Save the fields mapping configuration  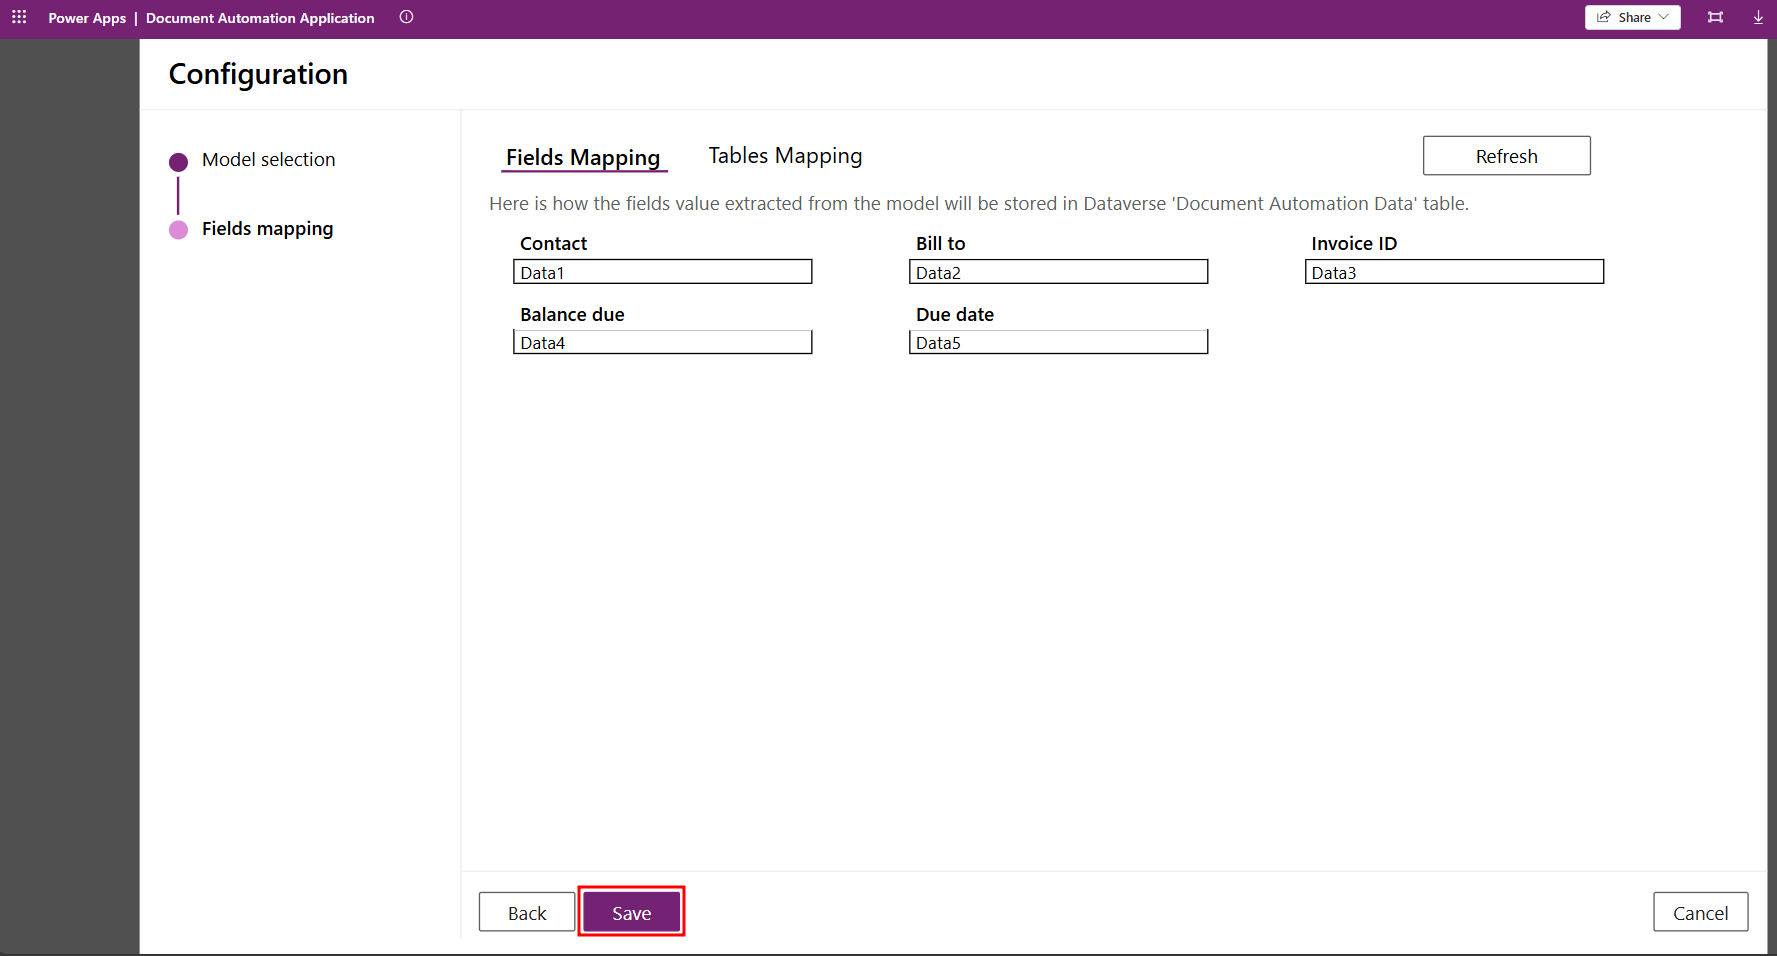631,911
